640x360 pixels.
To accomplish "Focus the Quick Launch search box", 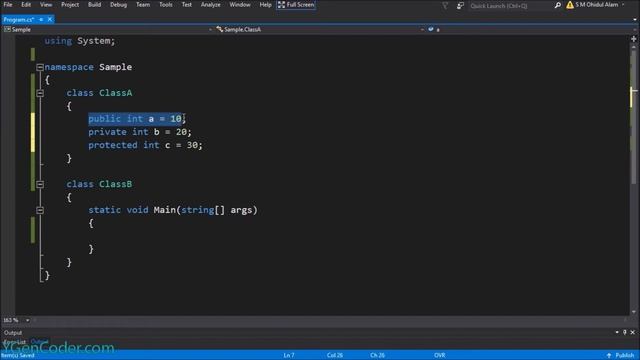I will [x=510, y=6].
